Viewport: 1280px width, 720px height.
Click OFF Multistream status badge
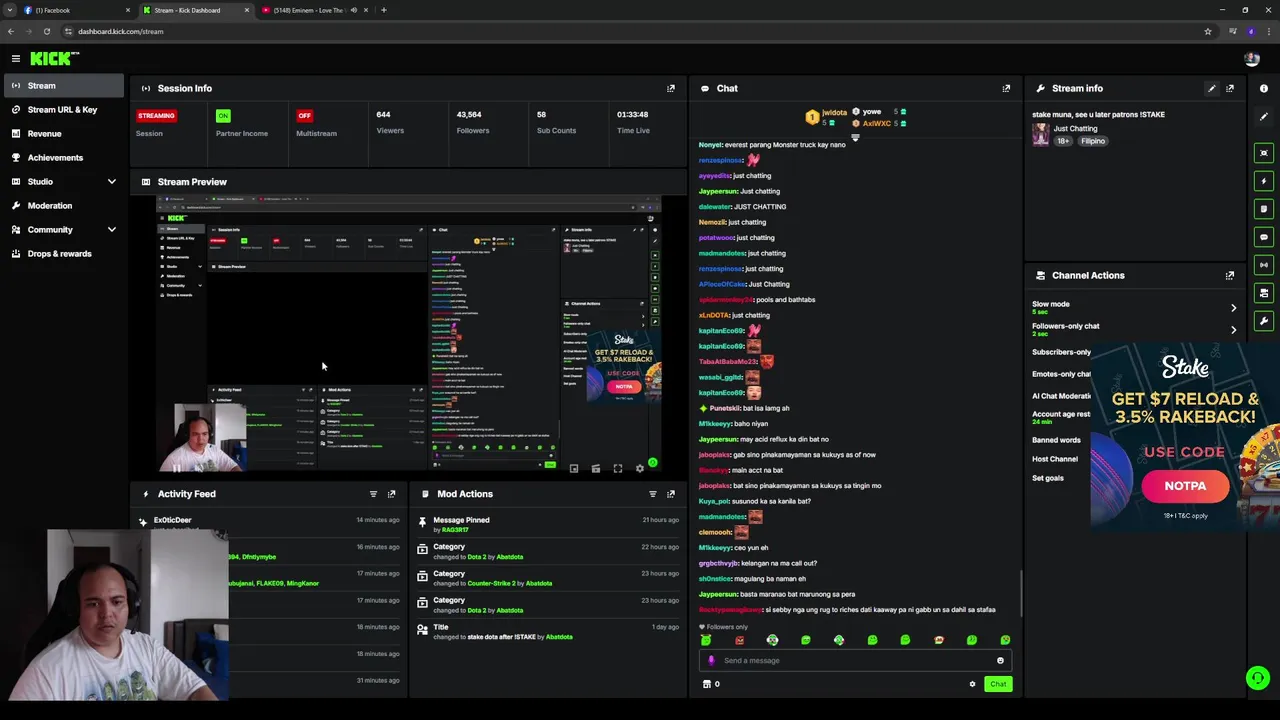pos(304,116)
